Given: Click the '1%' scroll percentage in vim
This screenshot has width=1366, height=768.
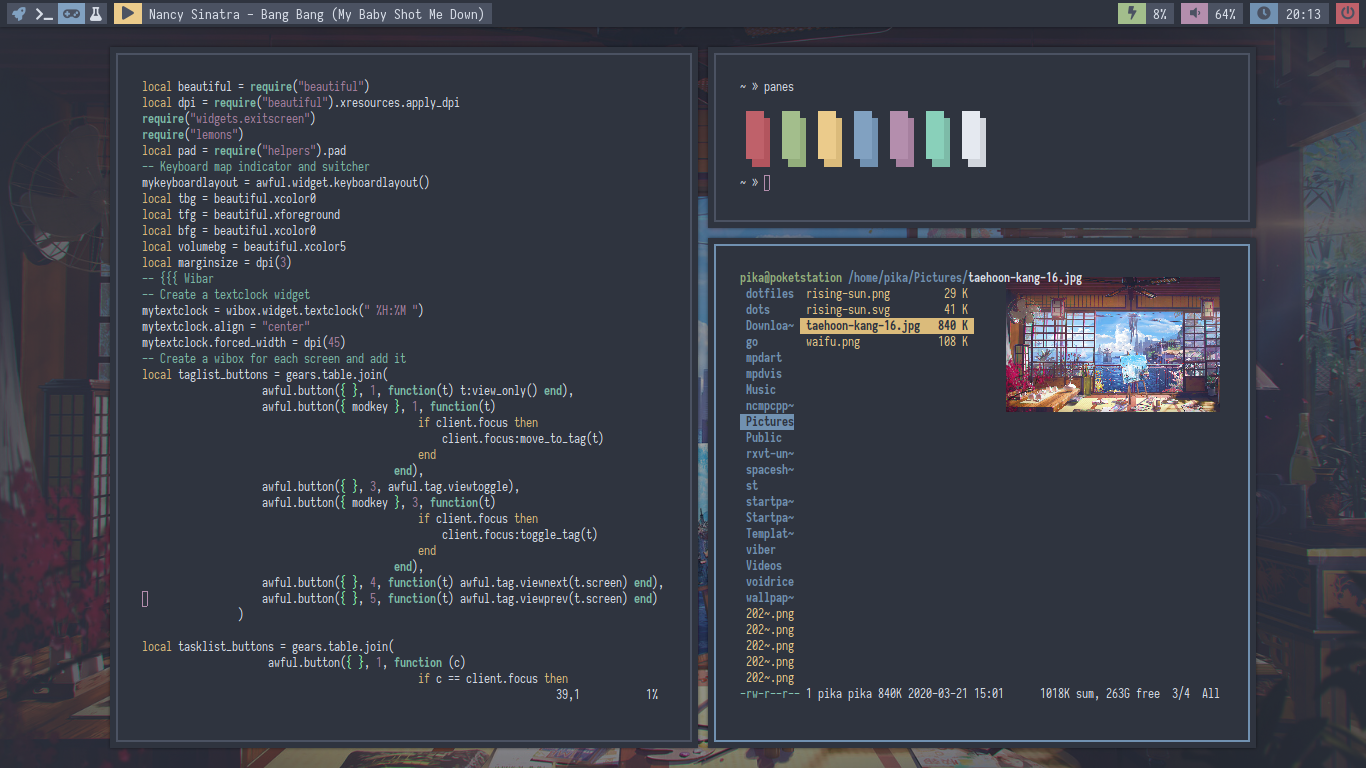Looking at the screenshot, I should click(652, 694).
